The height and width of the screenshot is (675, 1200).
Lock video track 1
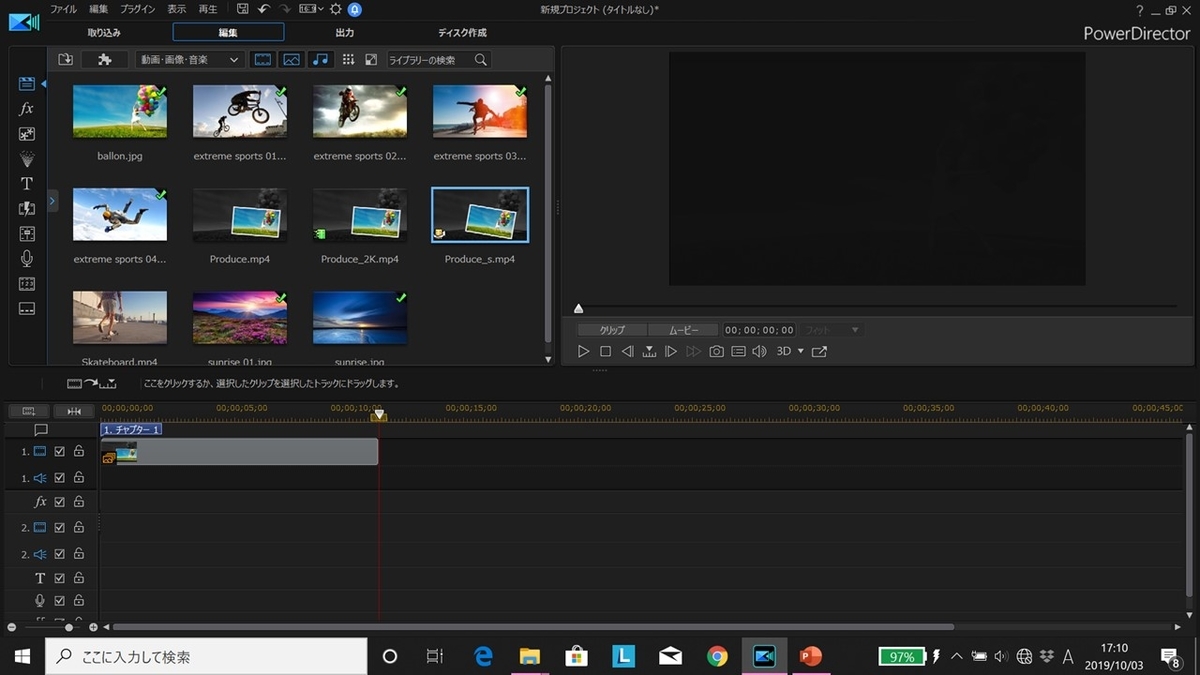tap(79, 451)
